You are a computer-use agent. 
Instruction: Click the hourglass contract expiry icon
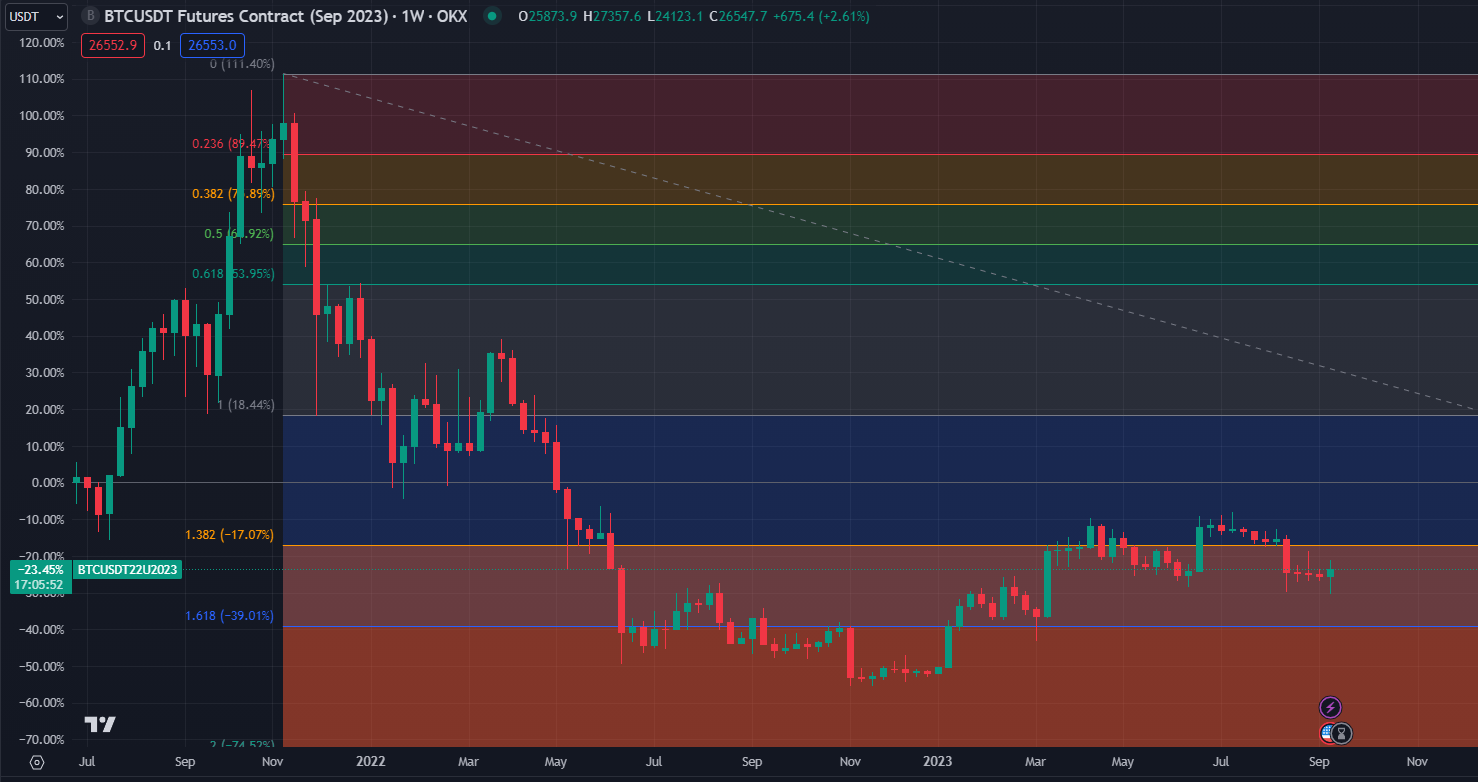pos(1343,733)
